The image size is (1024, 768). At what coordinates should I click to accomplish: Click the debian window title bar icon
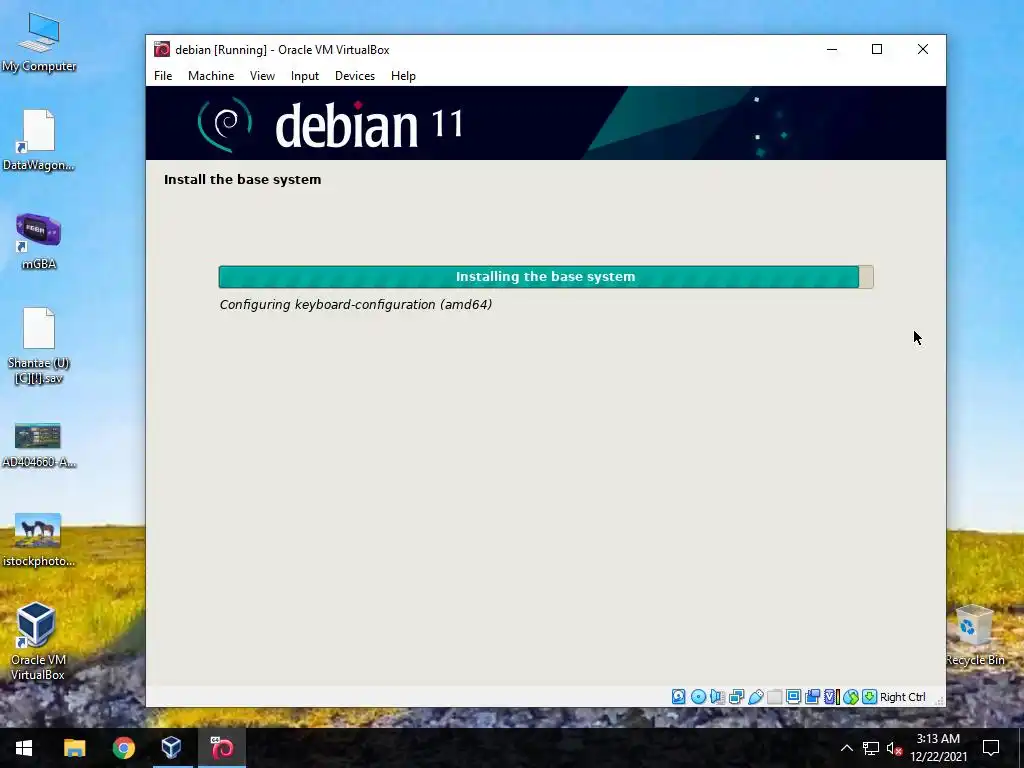(x=162, y=50)
